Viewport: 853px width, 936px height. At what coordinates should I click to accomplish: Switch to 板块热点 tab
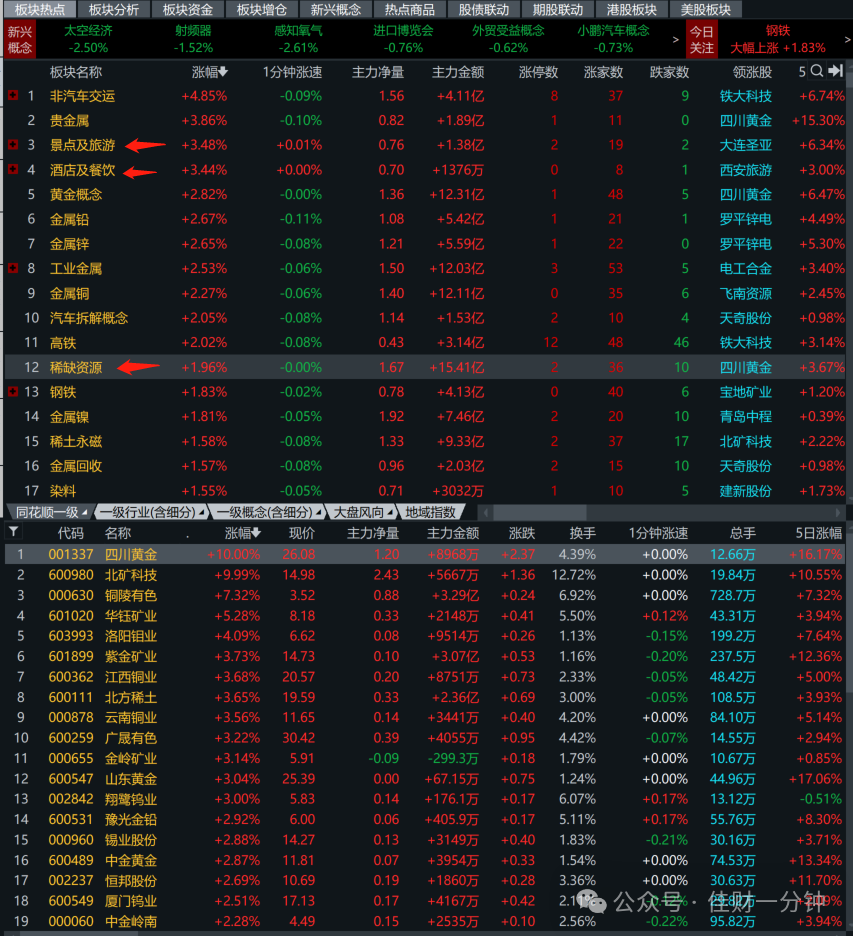[40, 10]
